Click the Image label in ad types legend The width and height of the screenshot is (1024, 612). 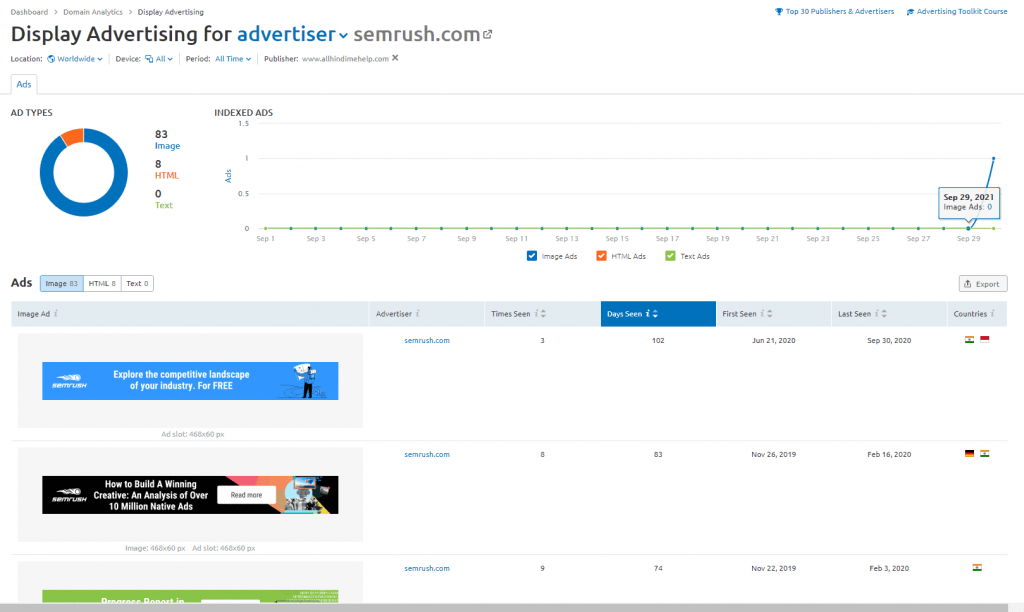pos(167,146)
